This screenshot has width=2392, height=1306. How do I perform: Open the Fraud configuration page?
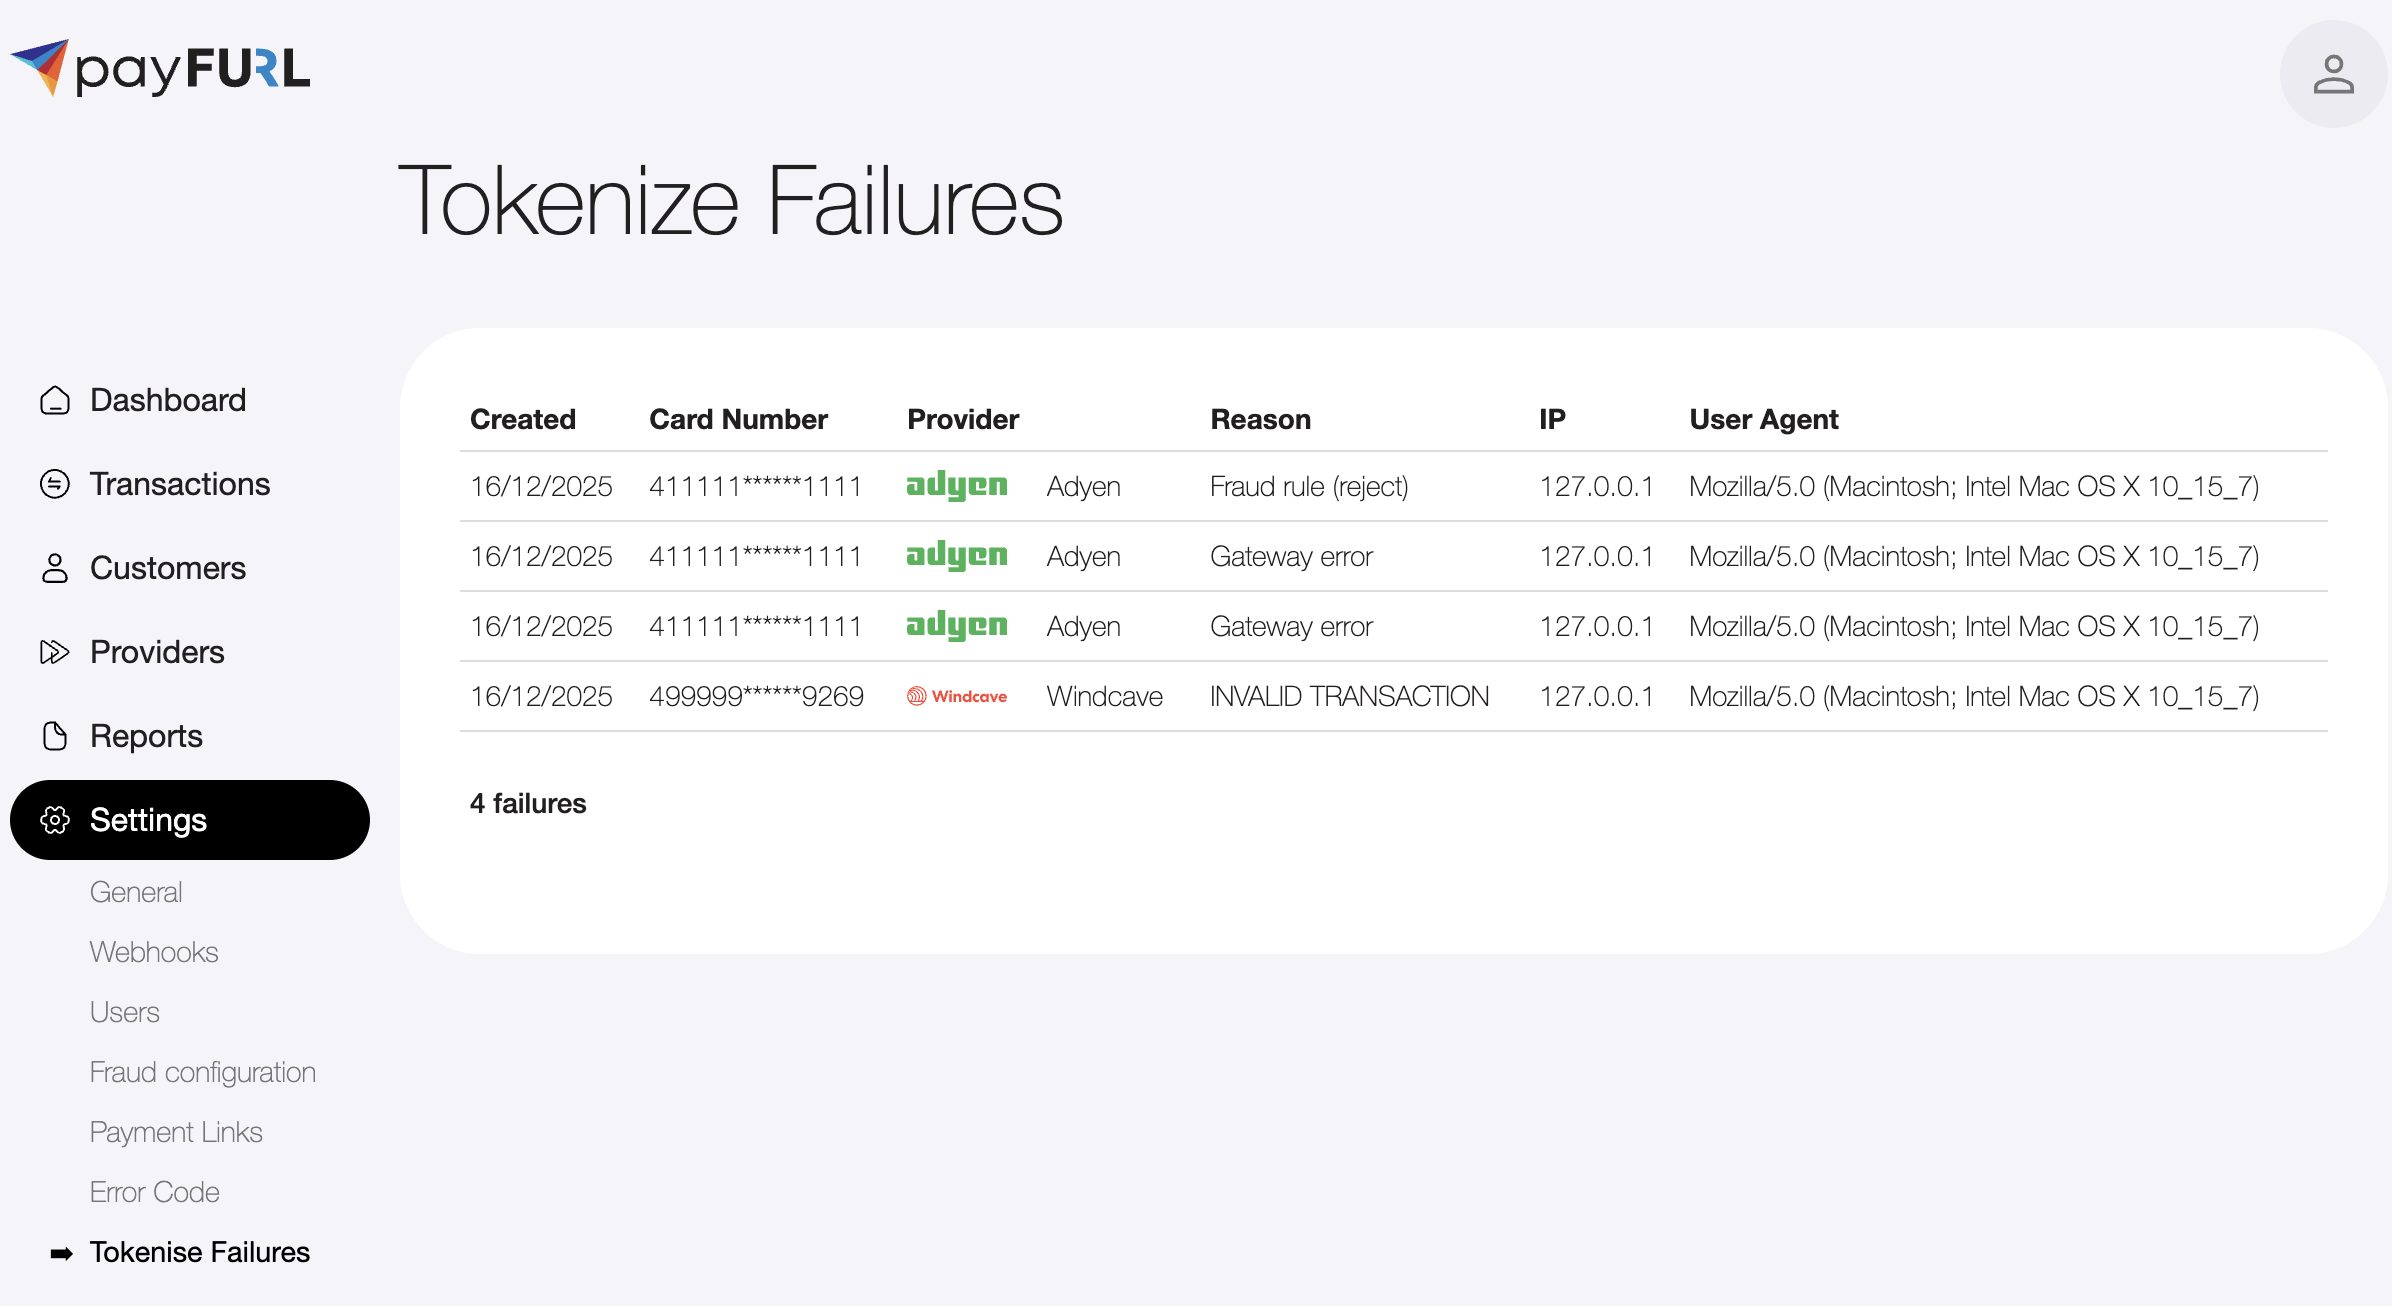pos(203,1071)
